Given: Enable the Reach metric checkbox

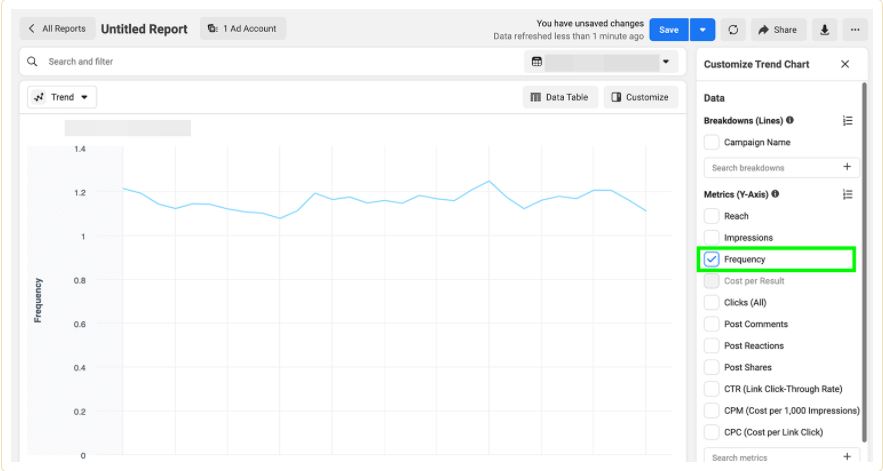Looking at the screenshot, I should click(x=712, y=216).
